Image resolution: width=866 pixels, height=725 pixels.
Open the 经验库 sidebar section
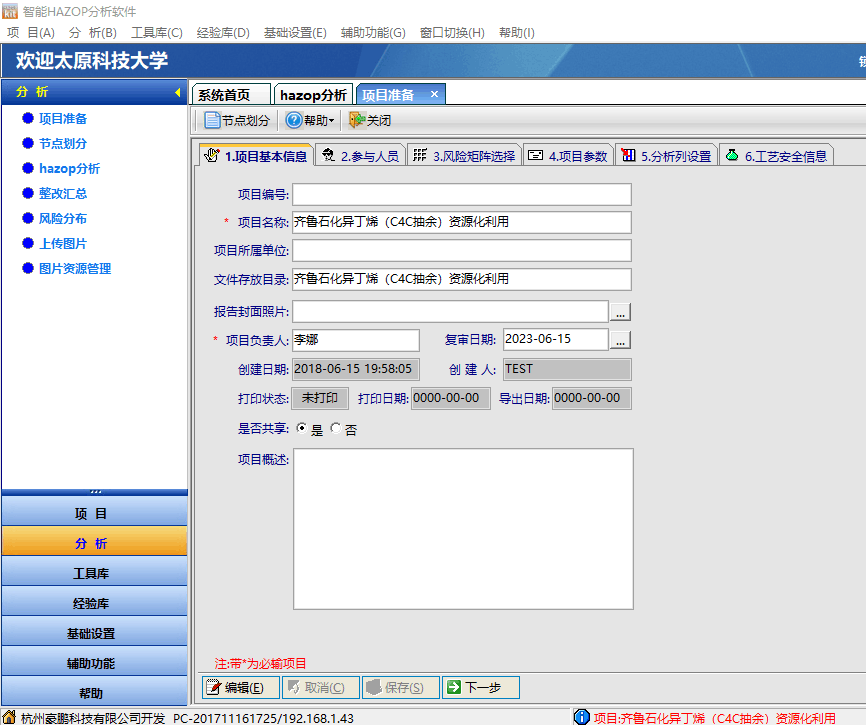click(x=94, y=601)
